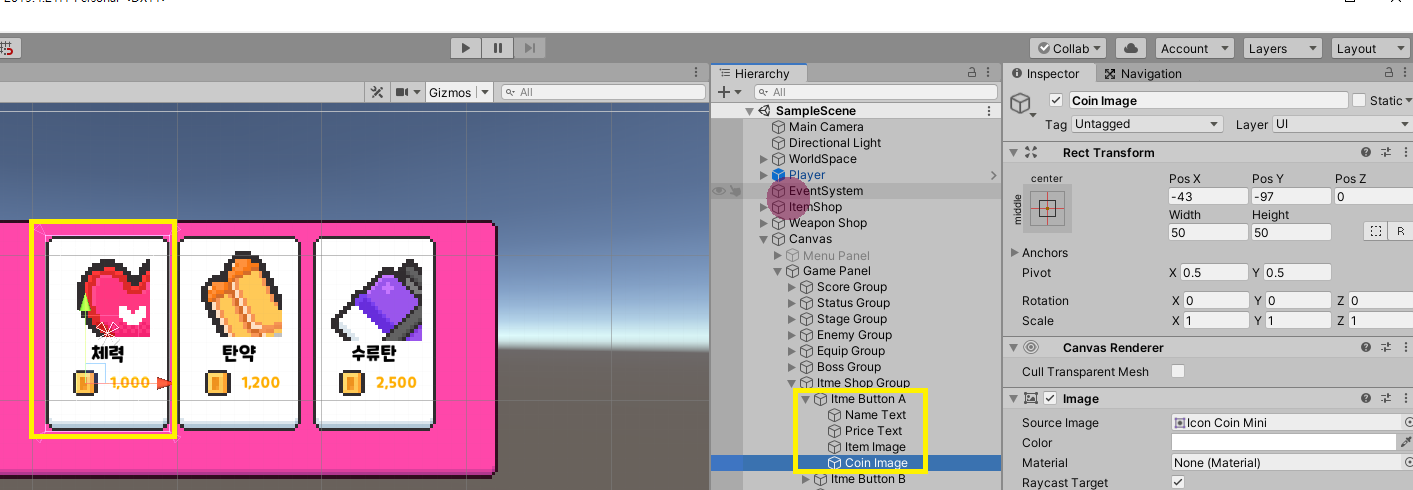Open the anchor presets box

click(1047, 209)
